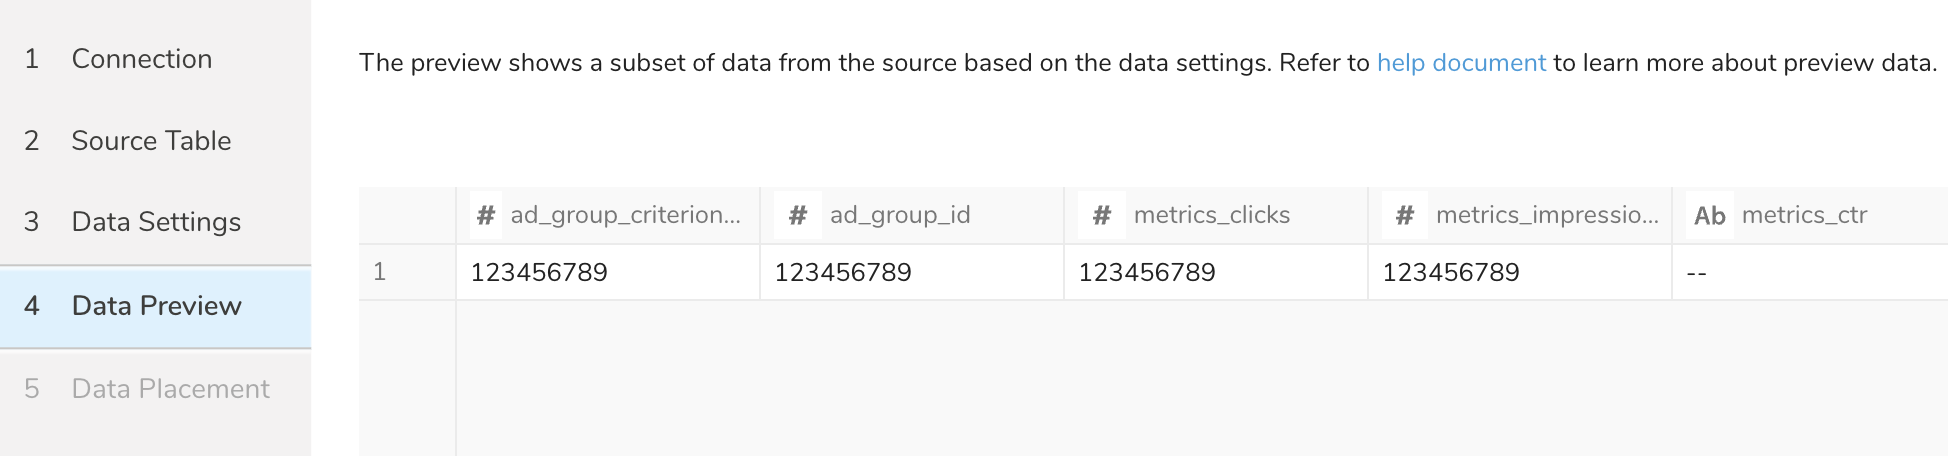Open the help document link
The width and height of the screenshot is (1948, 456).
pos(1461,63)
